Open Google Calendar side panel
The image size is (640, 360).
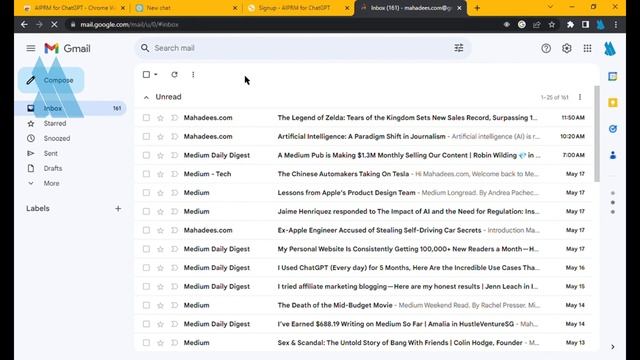pos(612,76)
